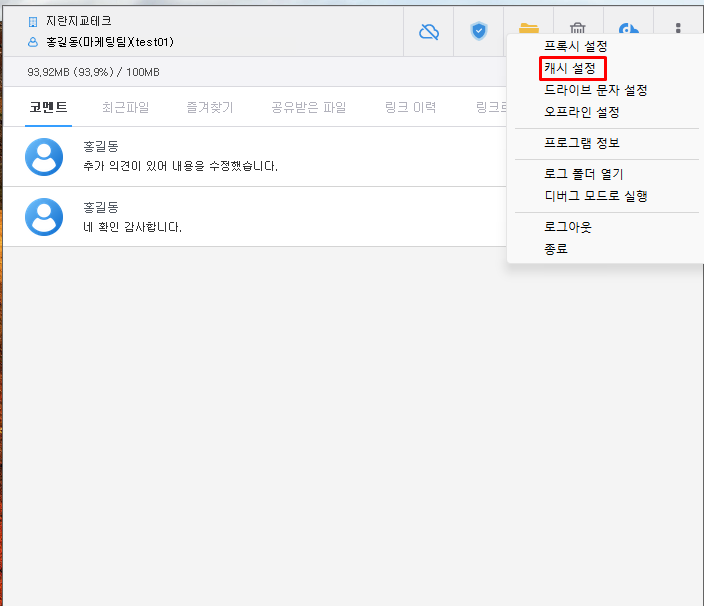This screenshot has height=606, width=704.
Task: Click the blue security shield icon
Action: [479, 31]
